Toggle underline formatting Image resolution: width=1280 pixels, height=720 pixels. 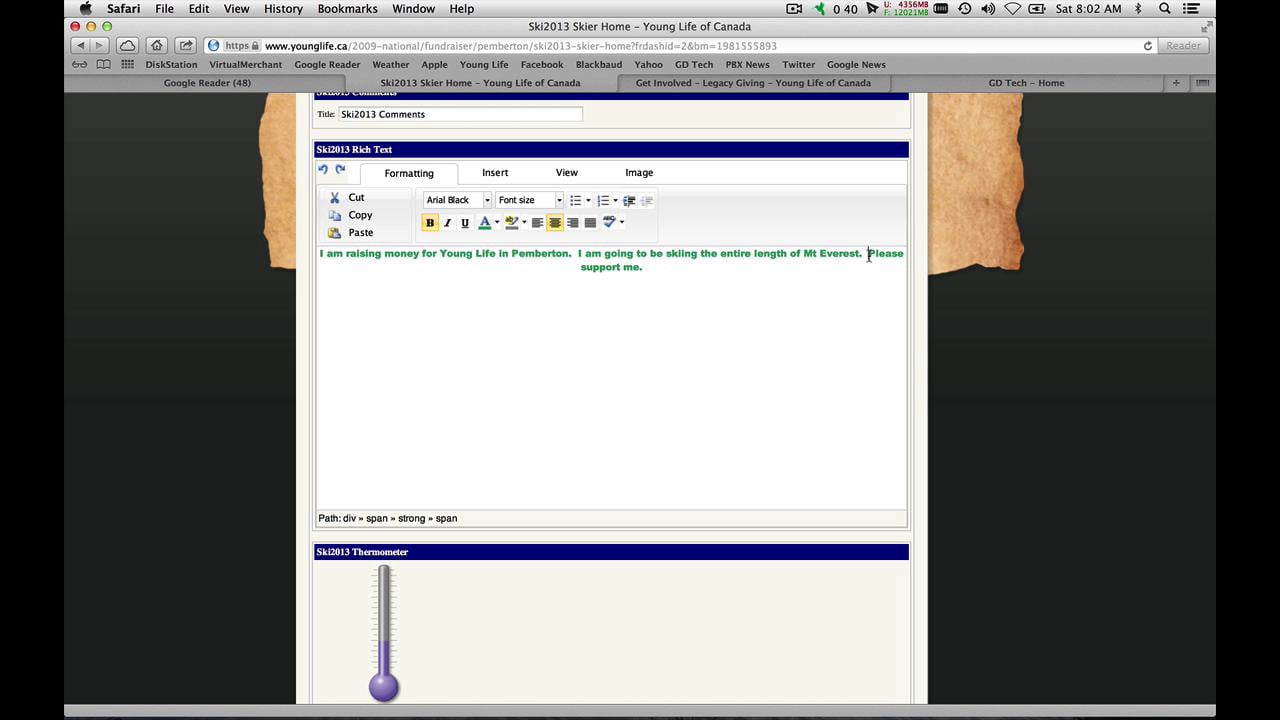tap(464, 223)
